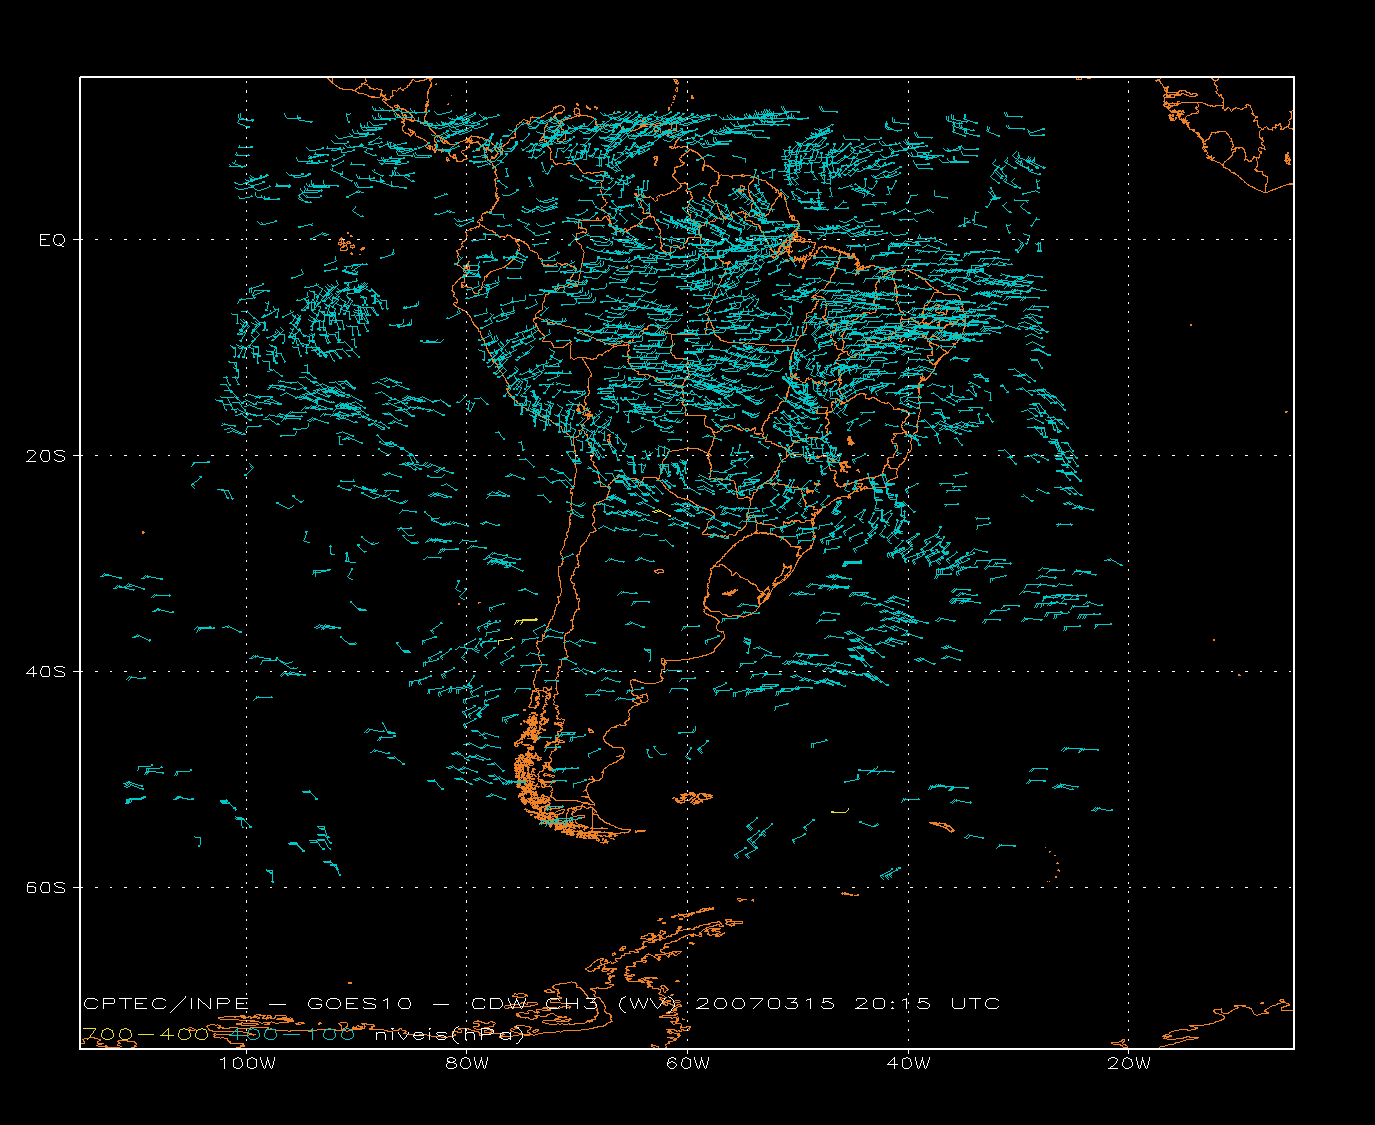Viewport: 1375px width, 1125px height.
Task: Click the GOES10 satellite name text
Action: 360,1003
